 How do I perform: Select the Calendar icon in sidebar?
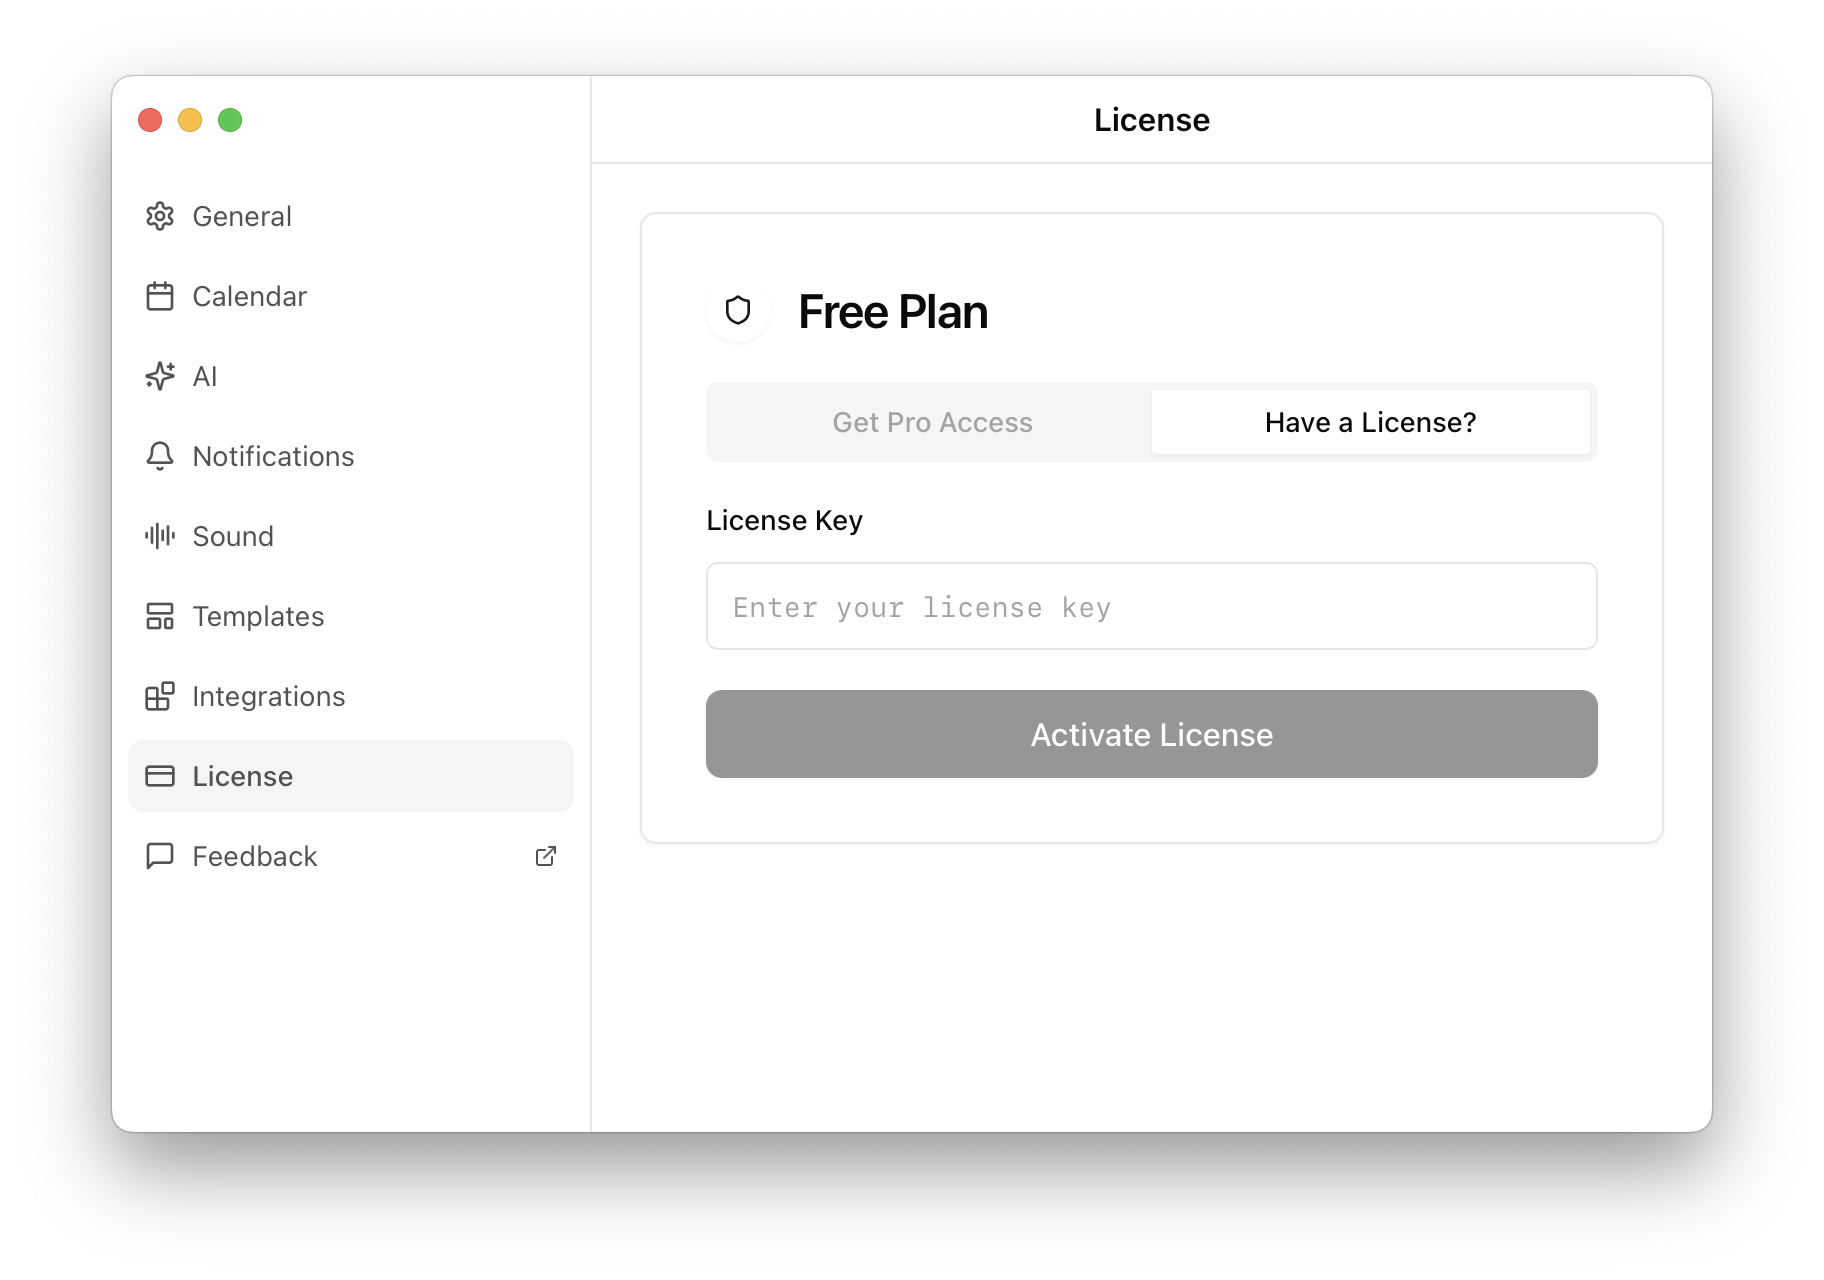(160, 296)
